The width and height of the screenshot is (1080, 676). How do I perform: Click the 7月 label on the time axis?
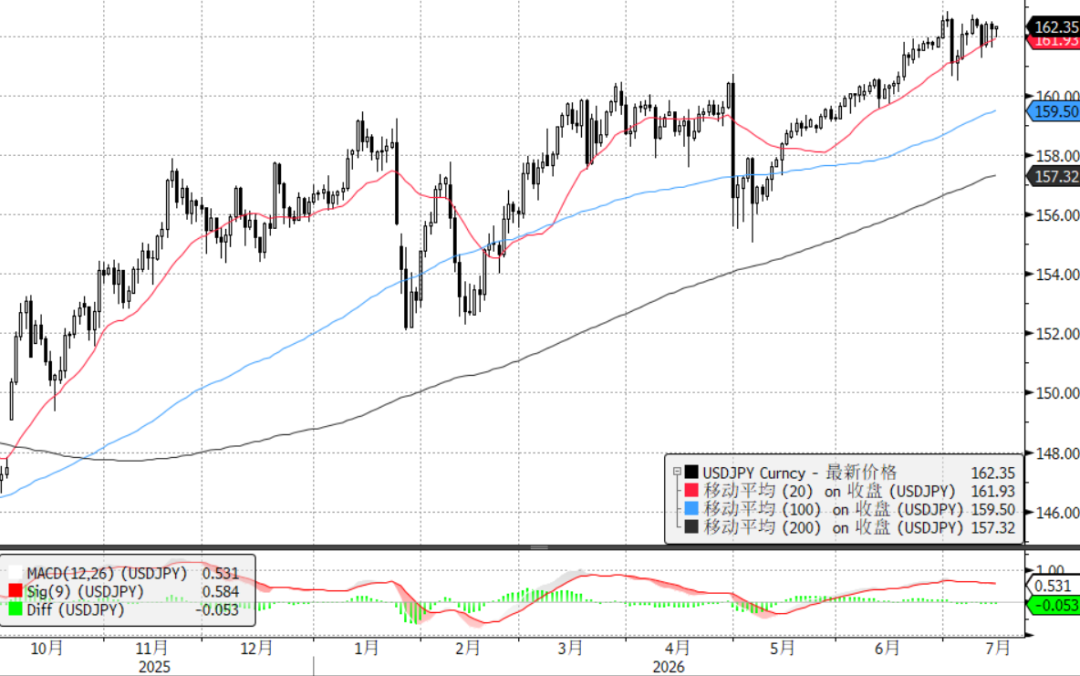[x=997, y=648]
